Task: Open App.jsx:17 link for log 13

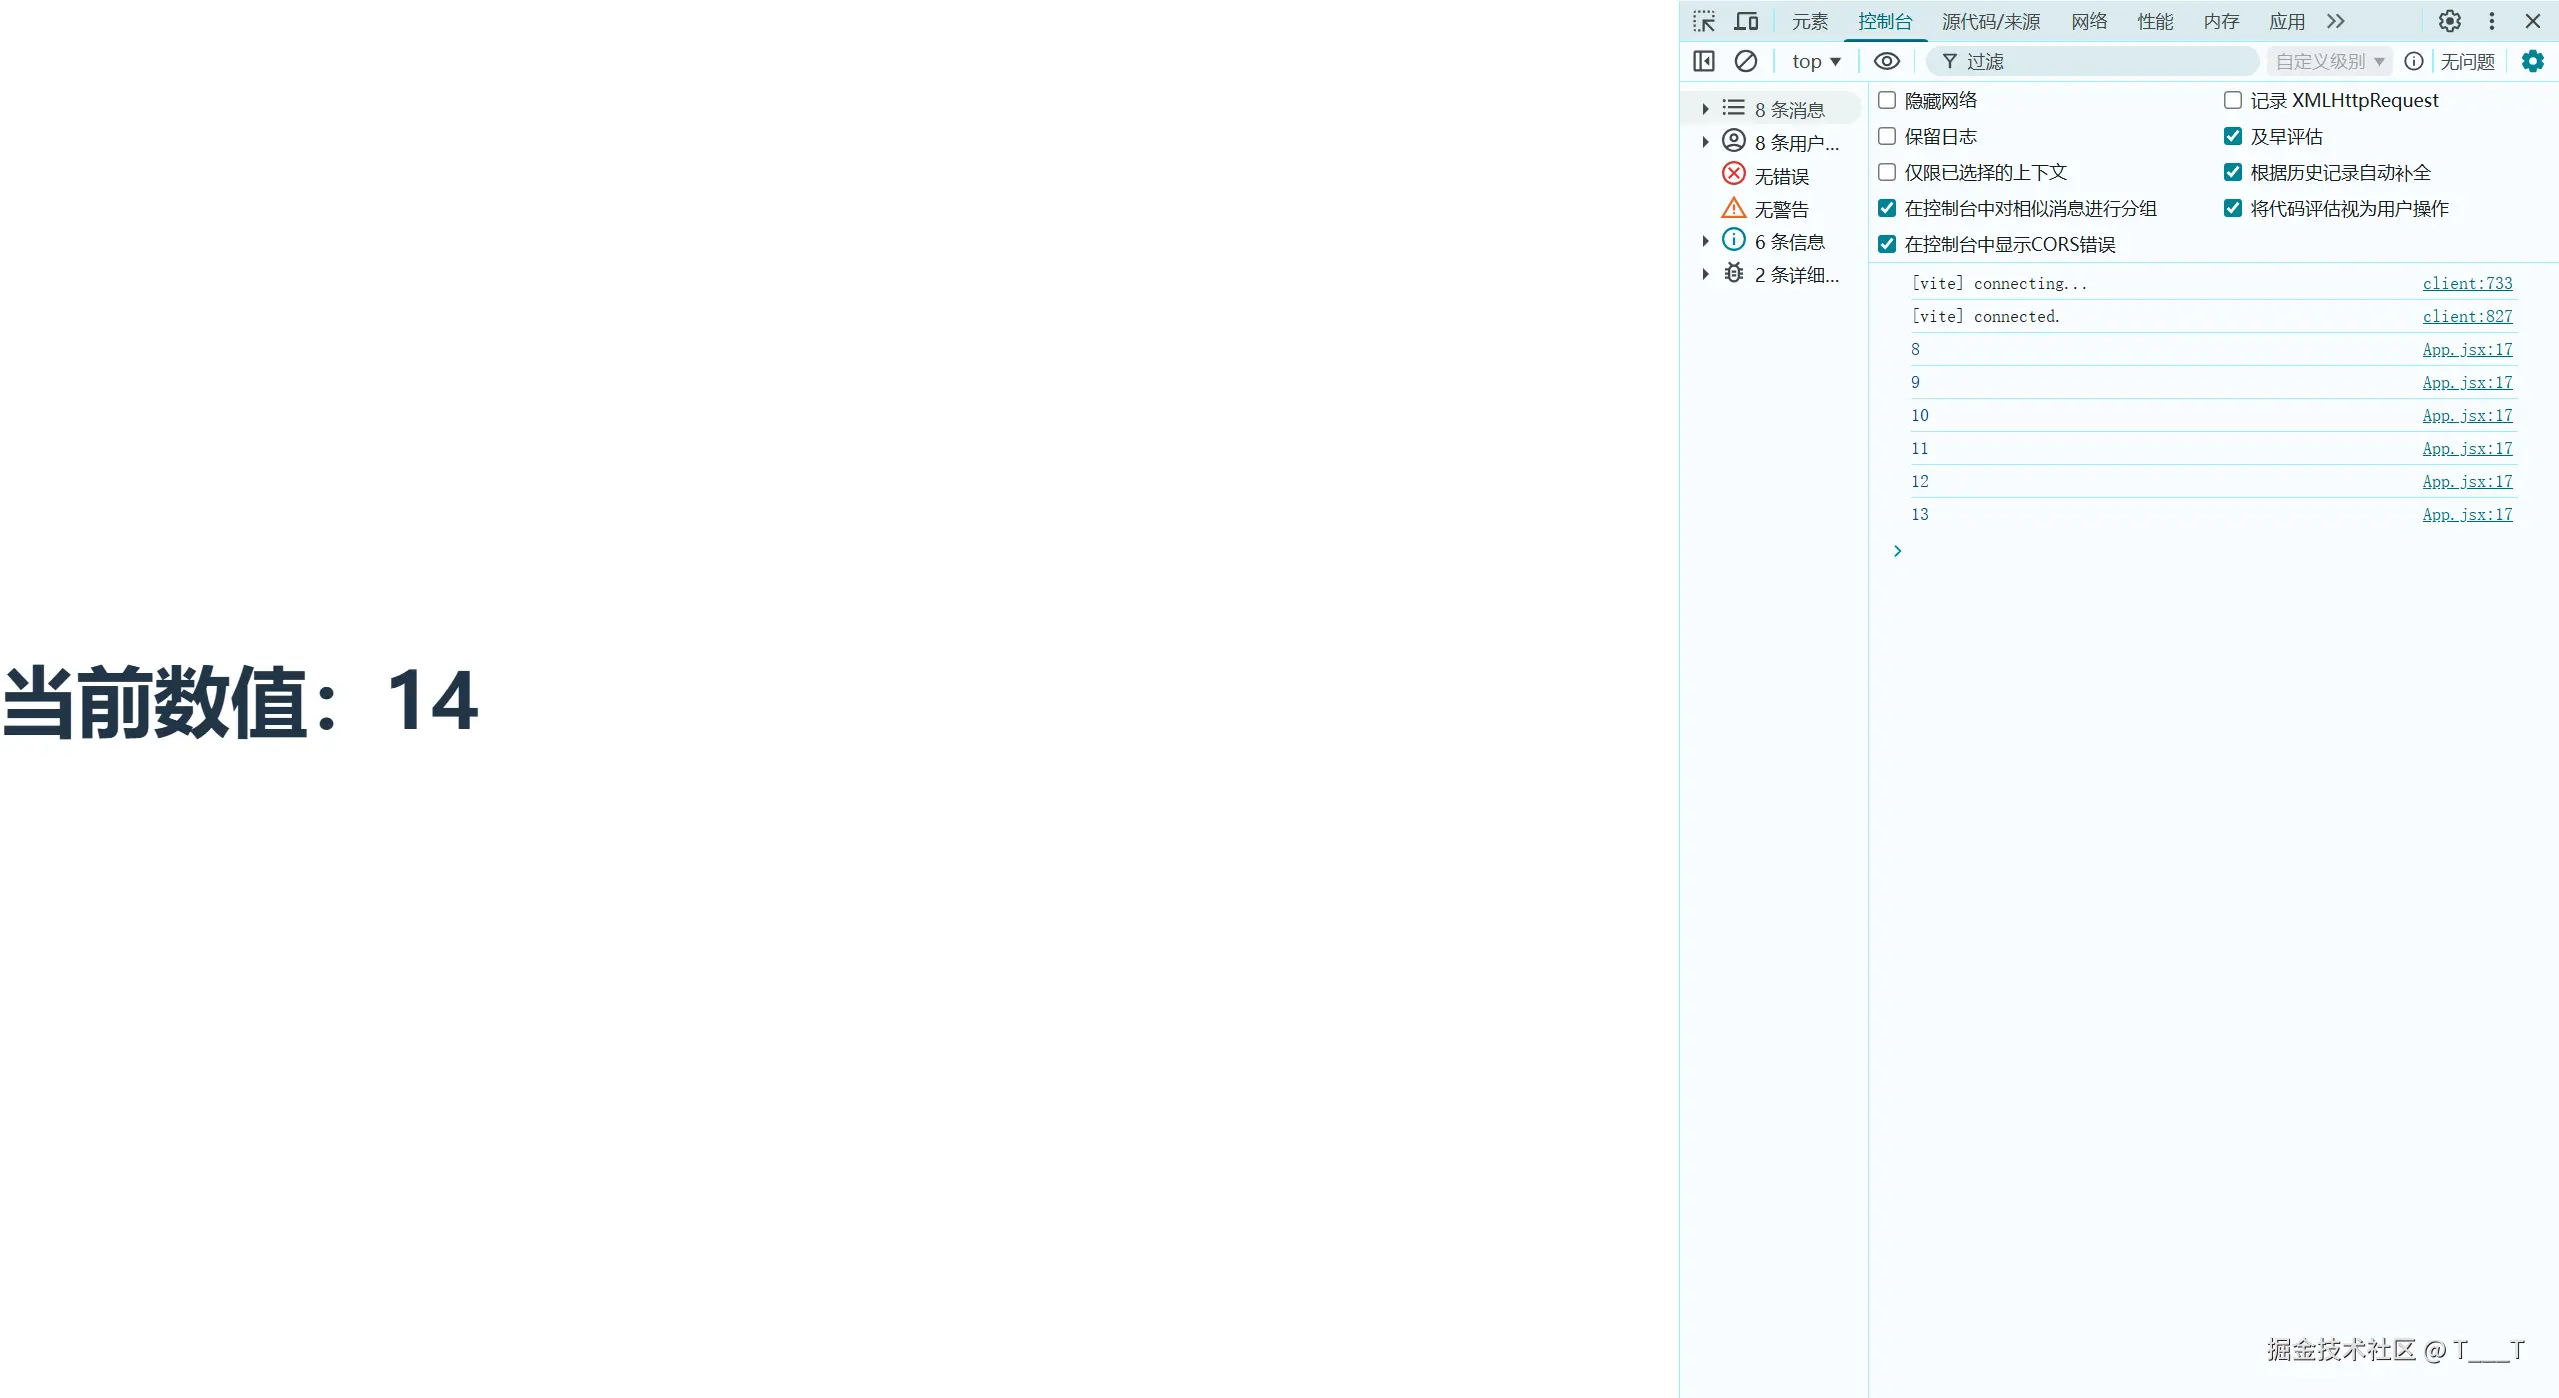Action: (2466, 514)
